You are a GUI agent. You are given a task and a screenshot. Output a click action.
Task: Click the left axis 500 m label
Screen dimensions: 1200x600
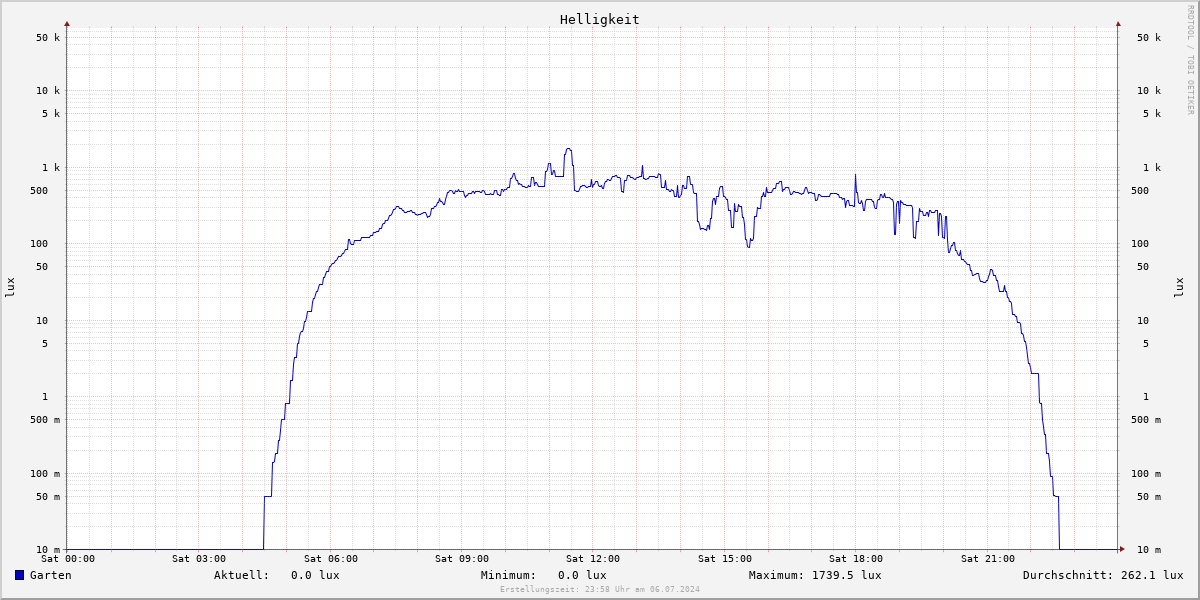pos(45,420)
